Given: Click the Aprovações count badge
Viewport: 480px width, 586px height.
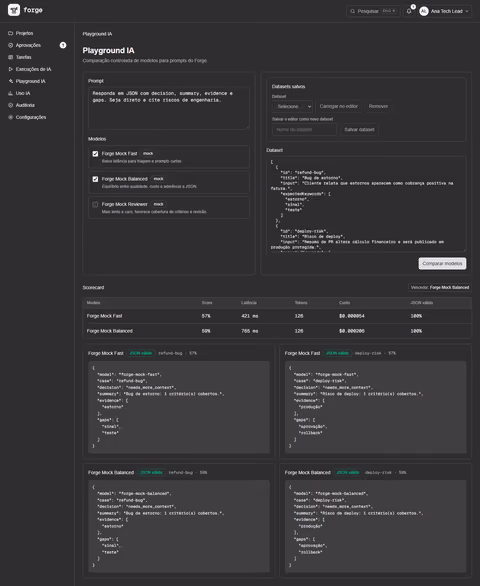Looking at the screenshot, I should [x=63, y=45].
